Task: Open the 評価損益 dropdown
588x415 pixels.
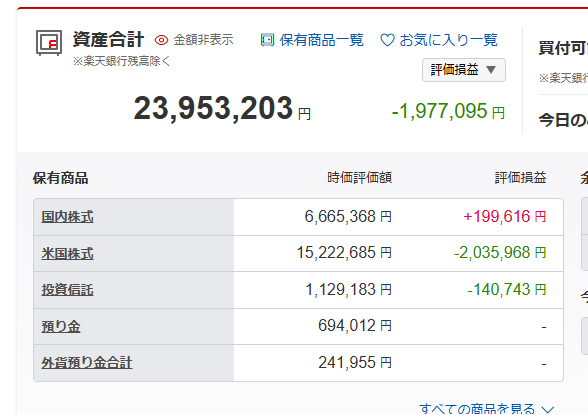Action: pyautogui.click(x=464, y=70)
